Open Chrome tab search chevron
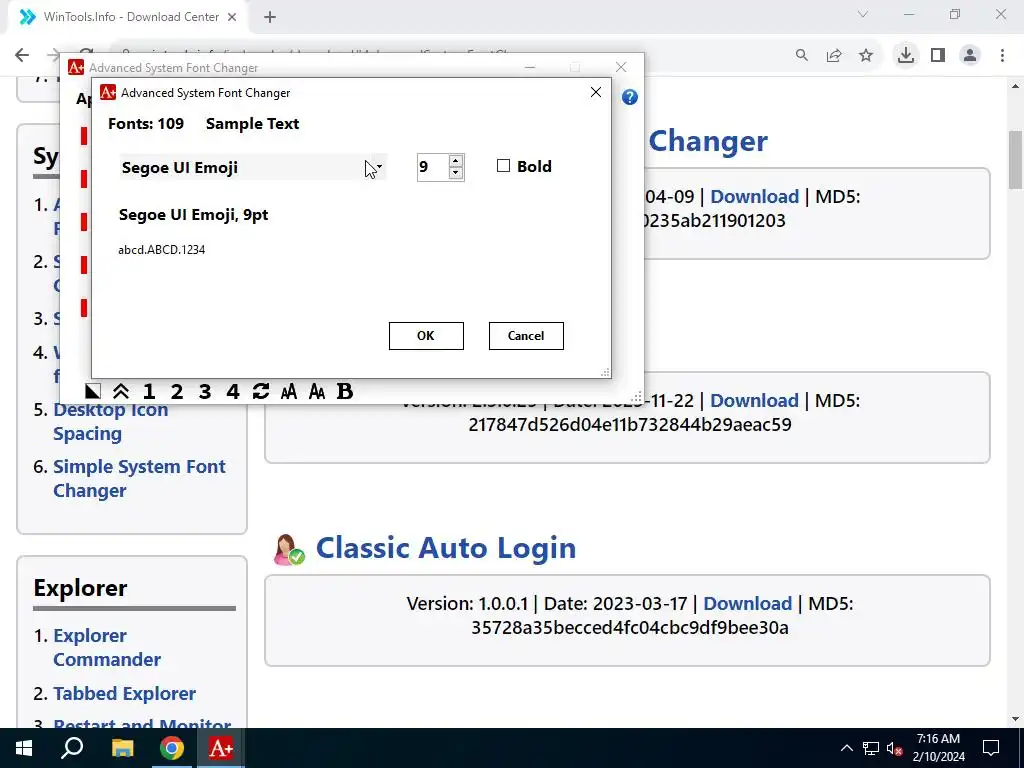This screenshot has width=1024, height=768. tap(863, 14)
